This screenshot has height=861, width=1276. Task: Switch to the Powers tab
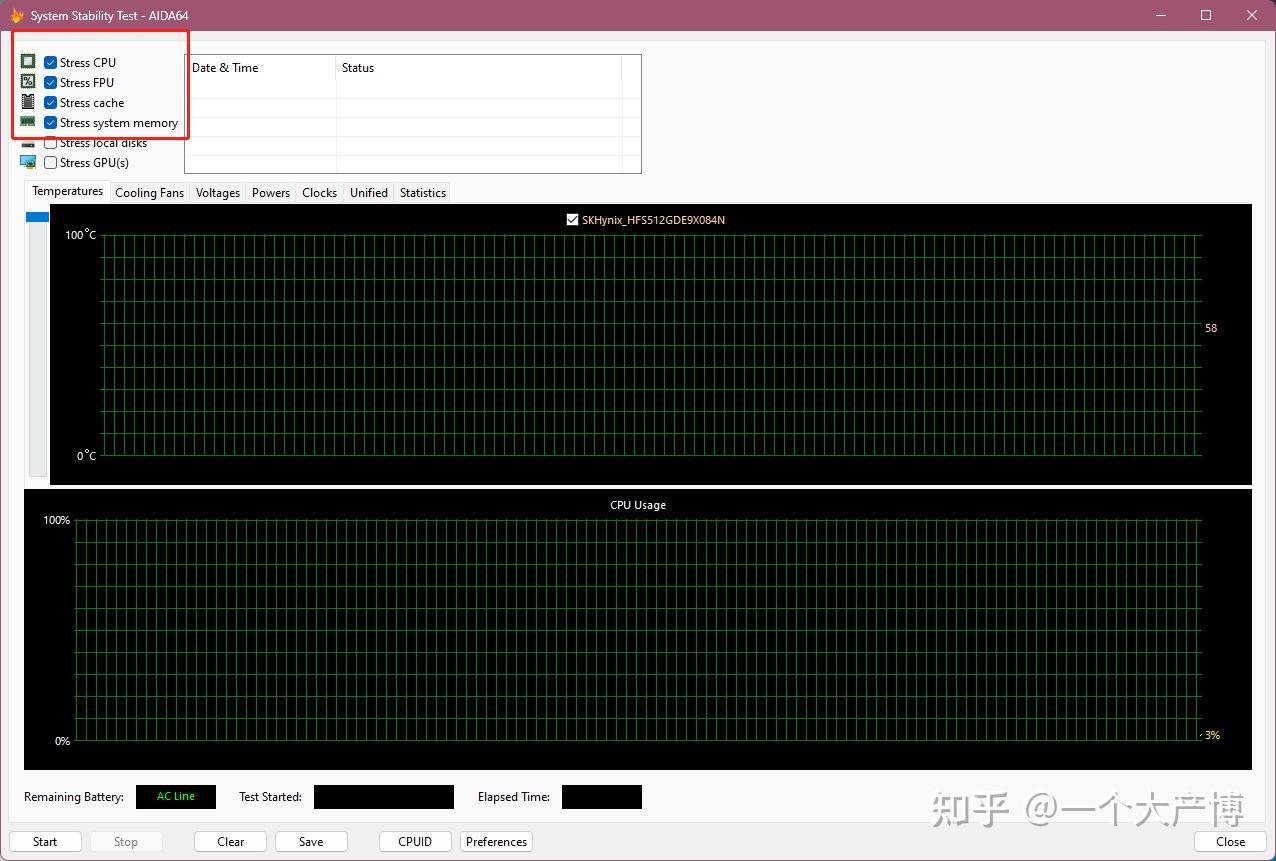(271, 193)
